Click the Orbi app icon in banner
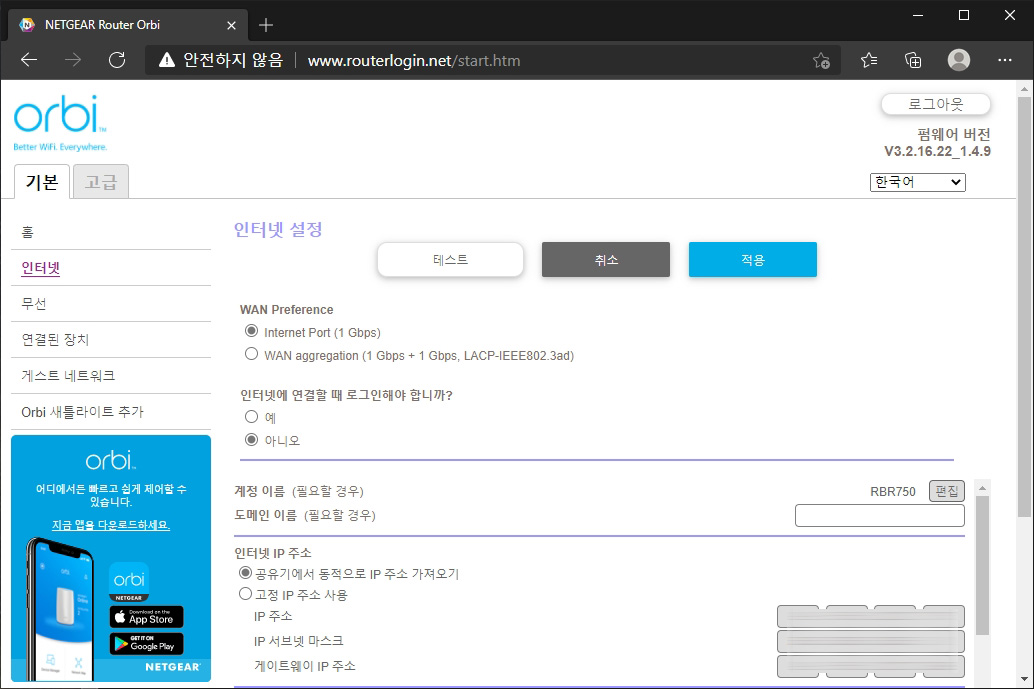 129,582
